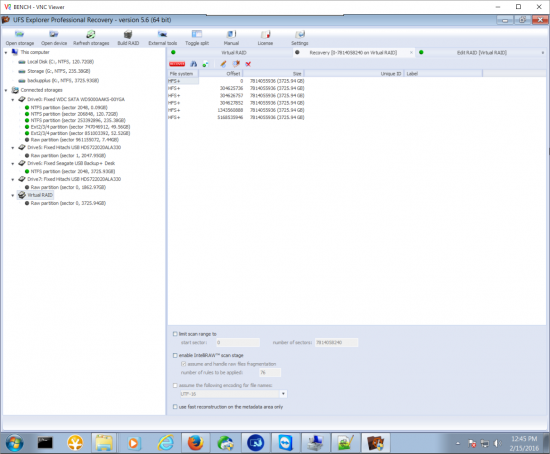
Task: Click the Connected storages icon
Action: [x=15, y=90]
